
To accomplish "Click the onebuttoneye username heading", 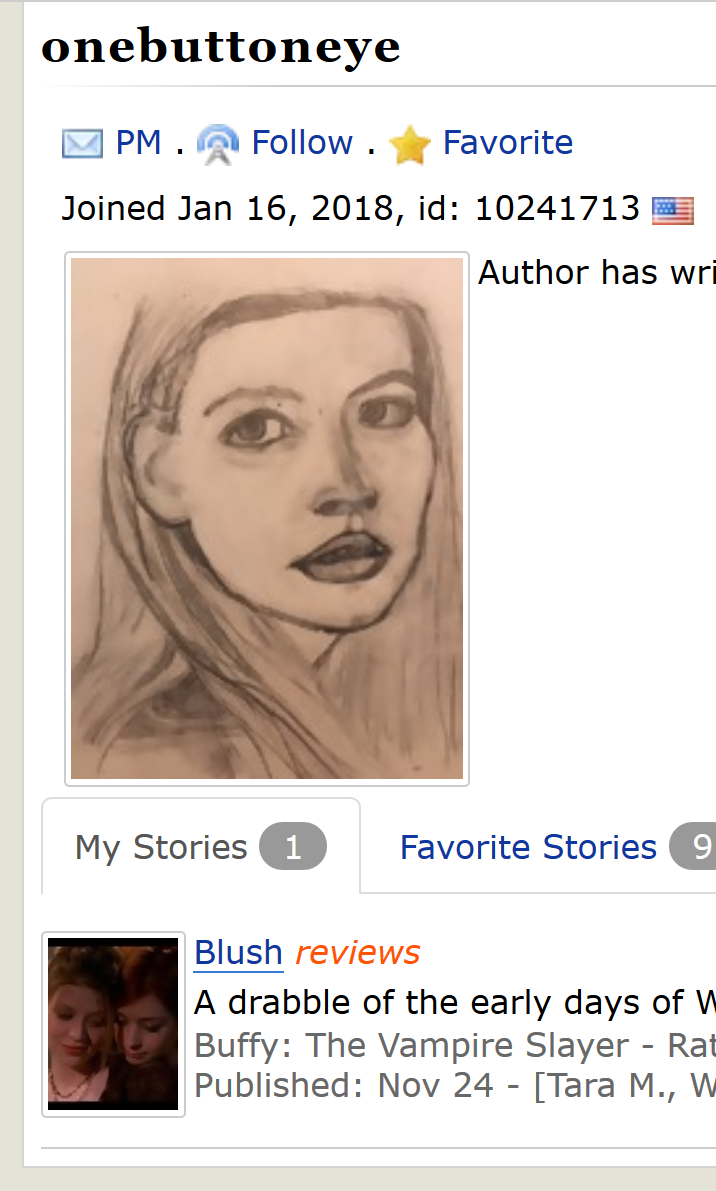I will coord(220,47).
